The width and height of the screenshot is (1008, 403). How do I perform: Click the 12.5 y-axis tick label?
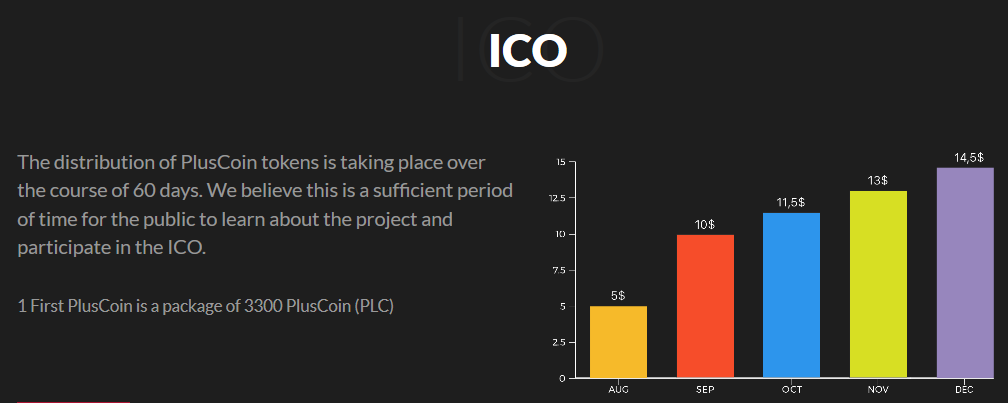tap(557, 198)
